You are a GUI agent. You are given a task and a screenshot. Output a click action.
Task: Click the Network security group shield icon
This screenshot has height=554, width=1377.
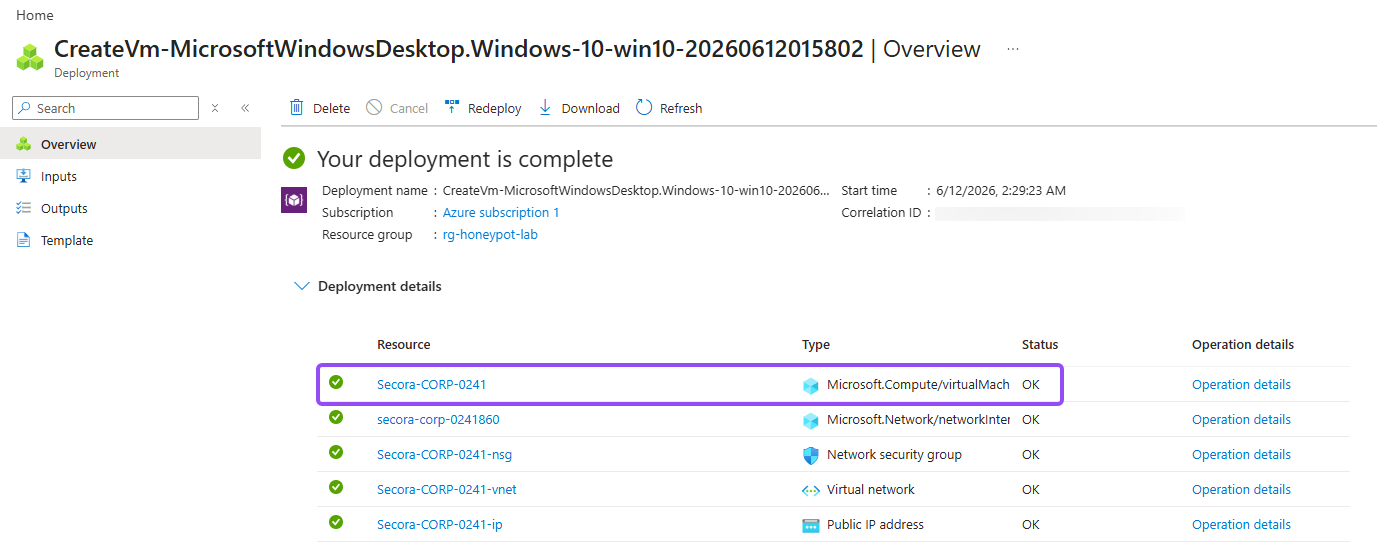pyautogui.click(x=811, y=455)
